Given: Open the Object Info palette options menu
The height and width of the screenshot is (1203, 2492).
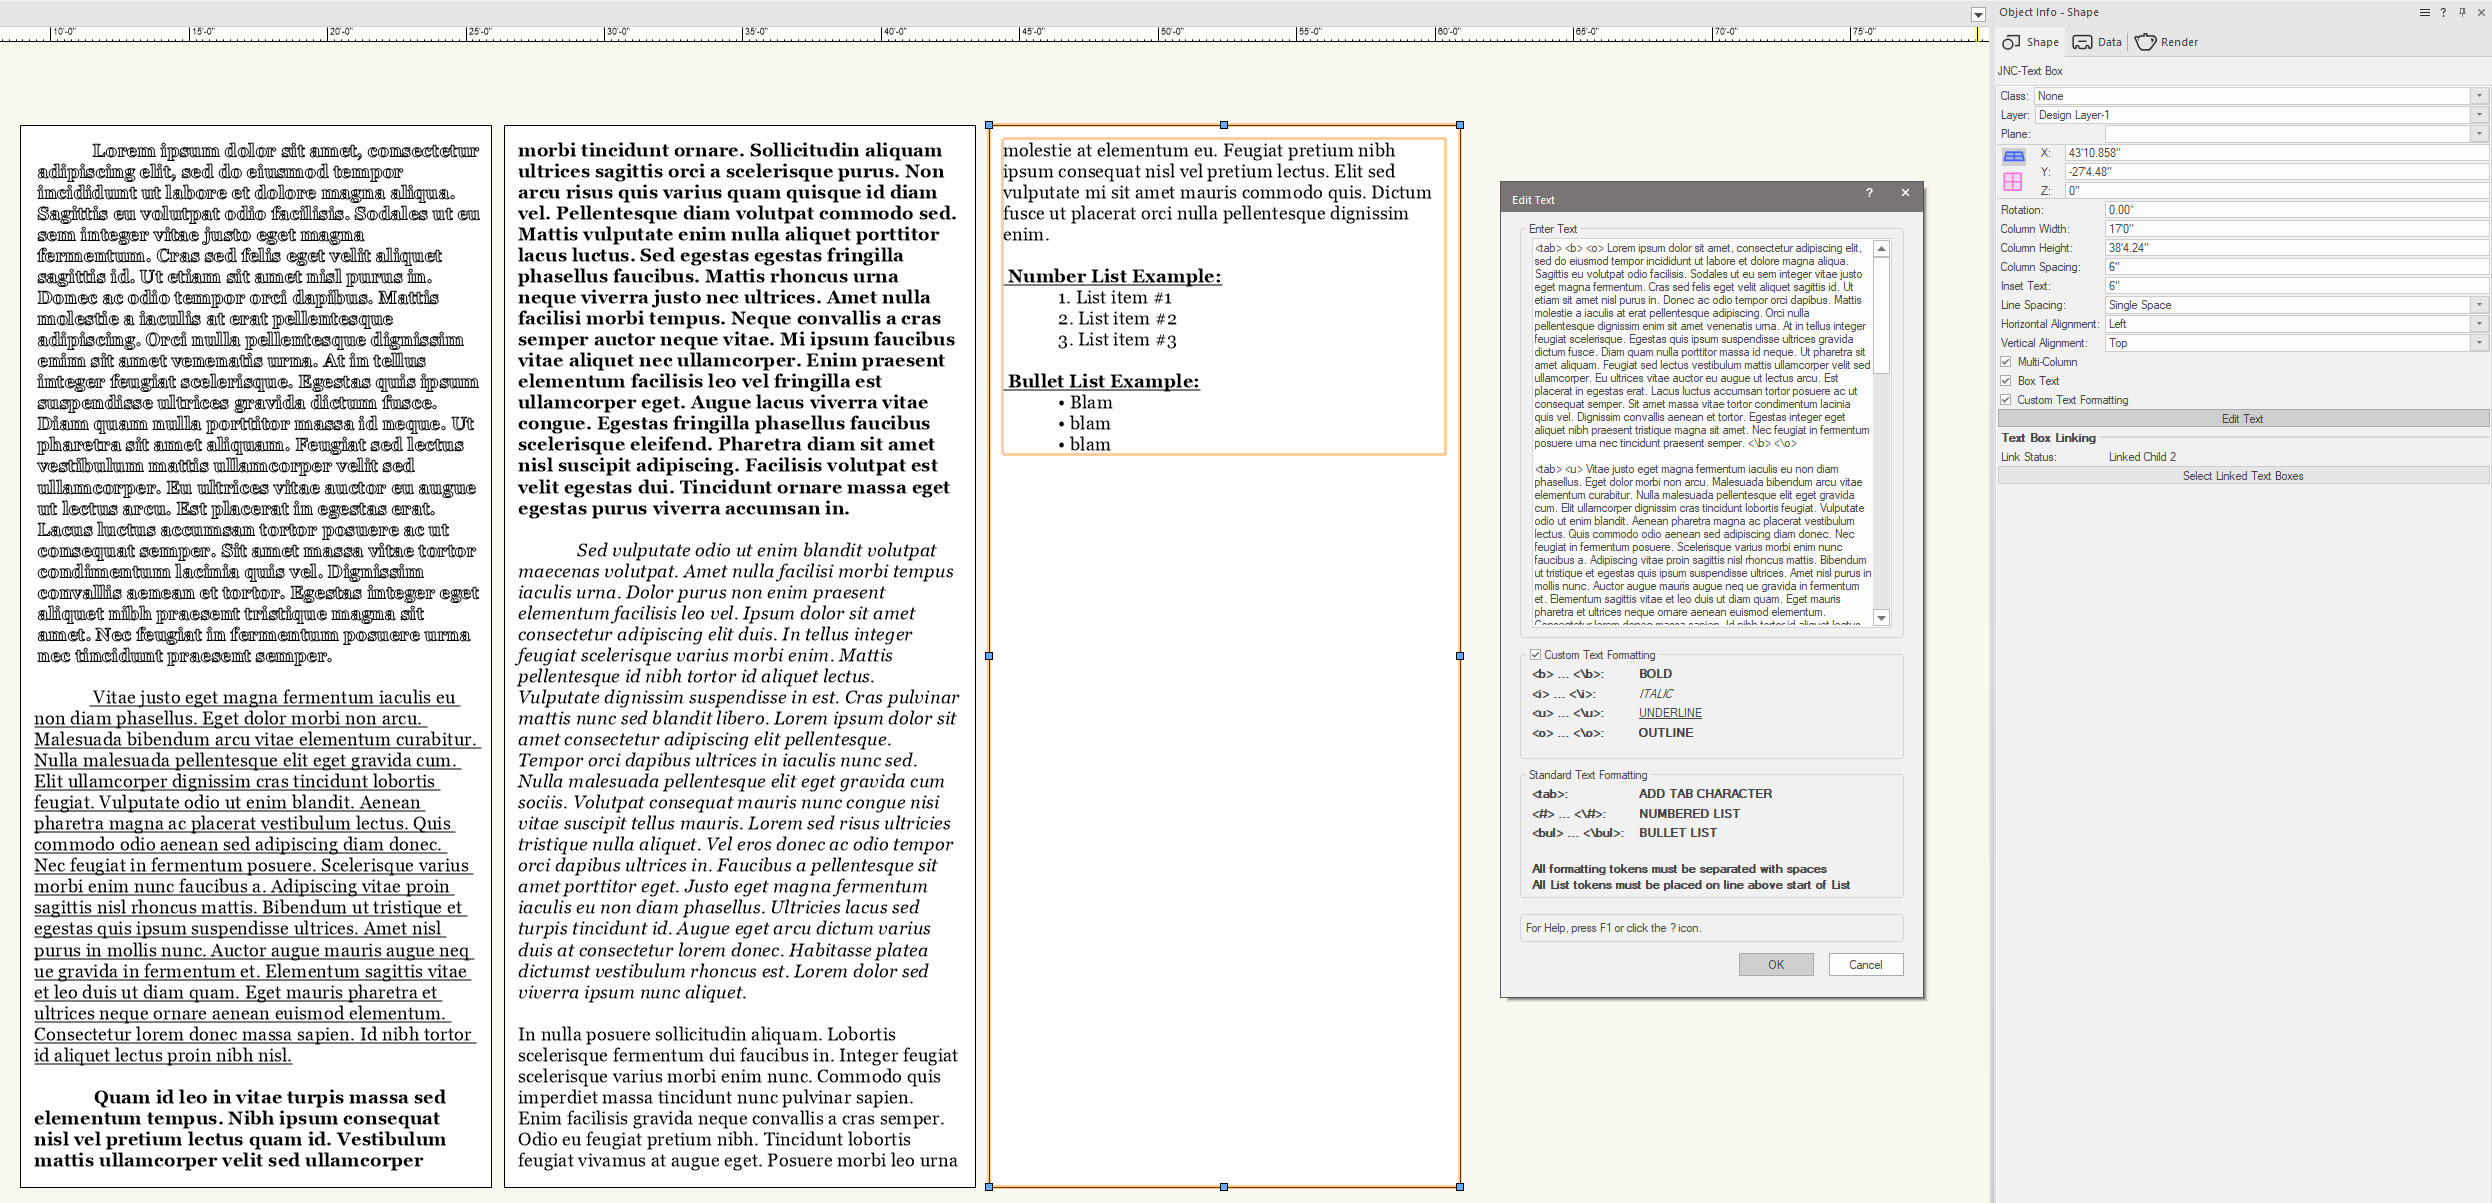Looking at the screenshot, I should 2424,12.
